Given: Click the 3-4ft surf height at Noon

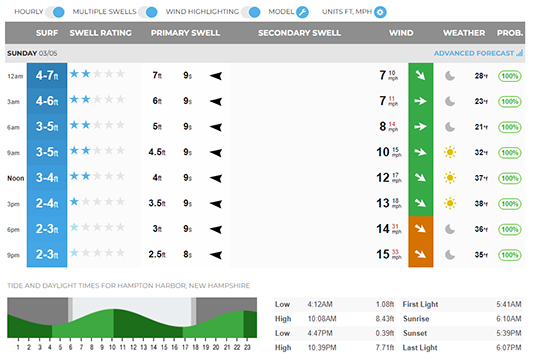Looking at the screenshot, I should [x=47, y=177].
